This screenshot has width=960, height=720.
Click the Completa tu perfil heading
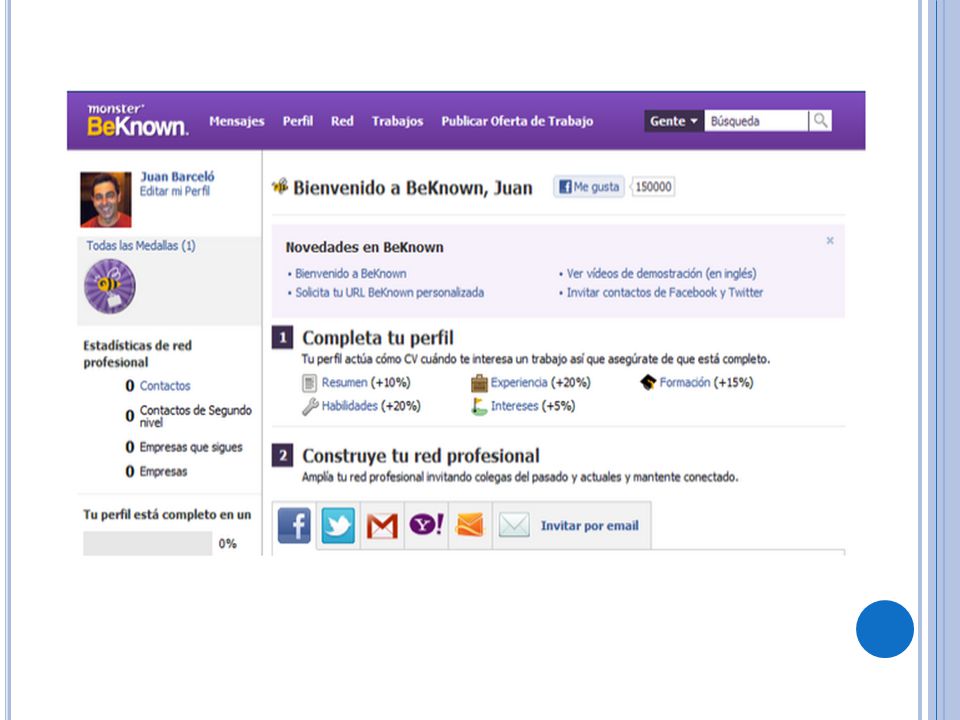coord(378,338)
